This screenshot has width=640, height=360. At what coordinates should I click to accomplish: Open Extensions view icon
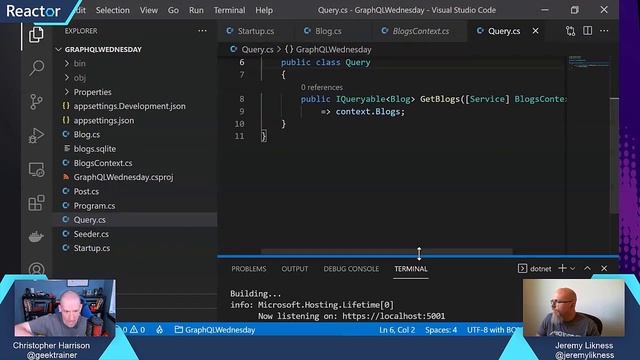tap(36, 202)
